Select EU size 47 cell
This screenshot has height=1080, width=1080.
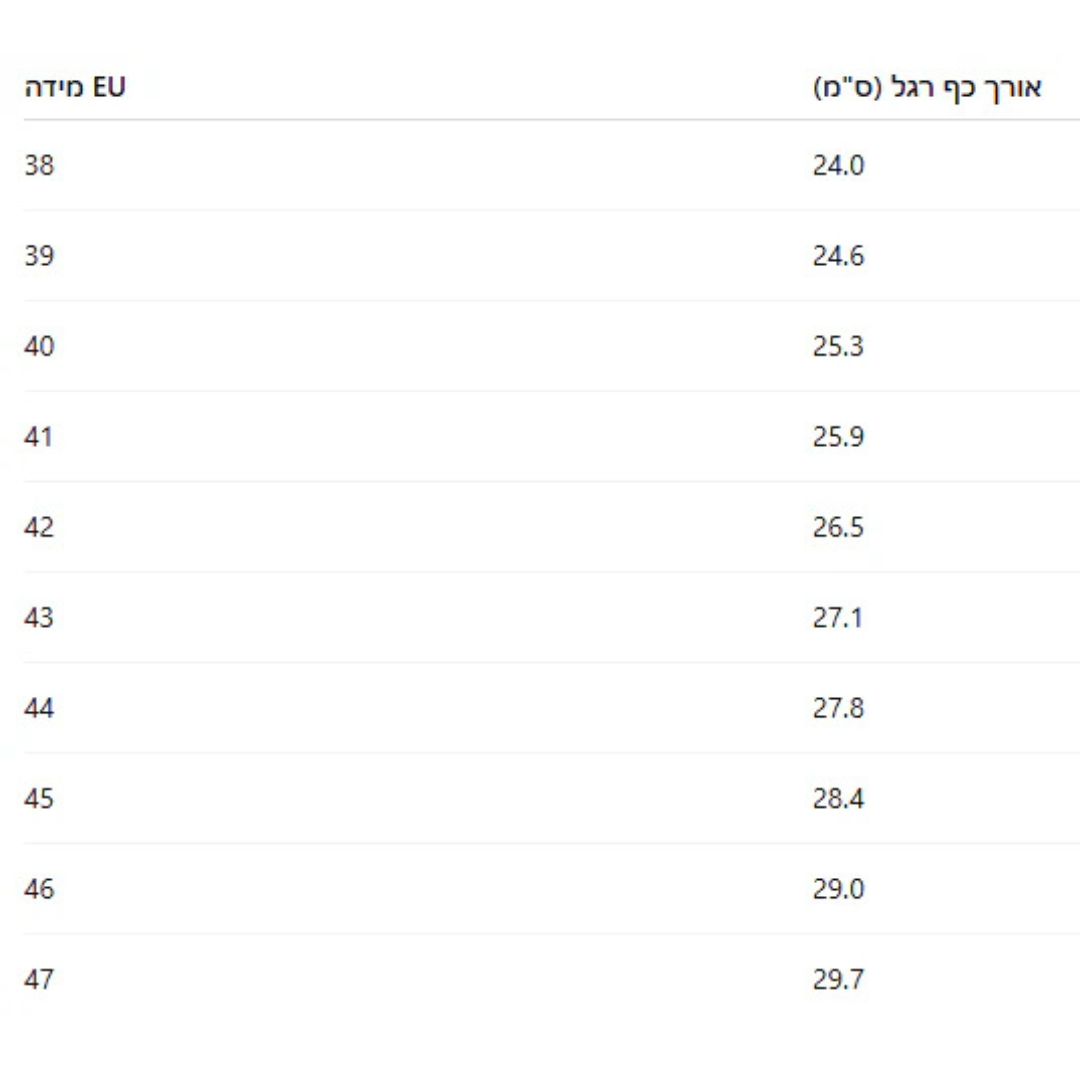[39, 980]
